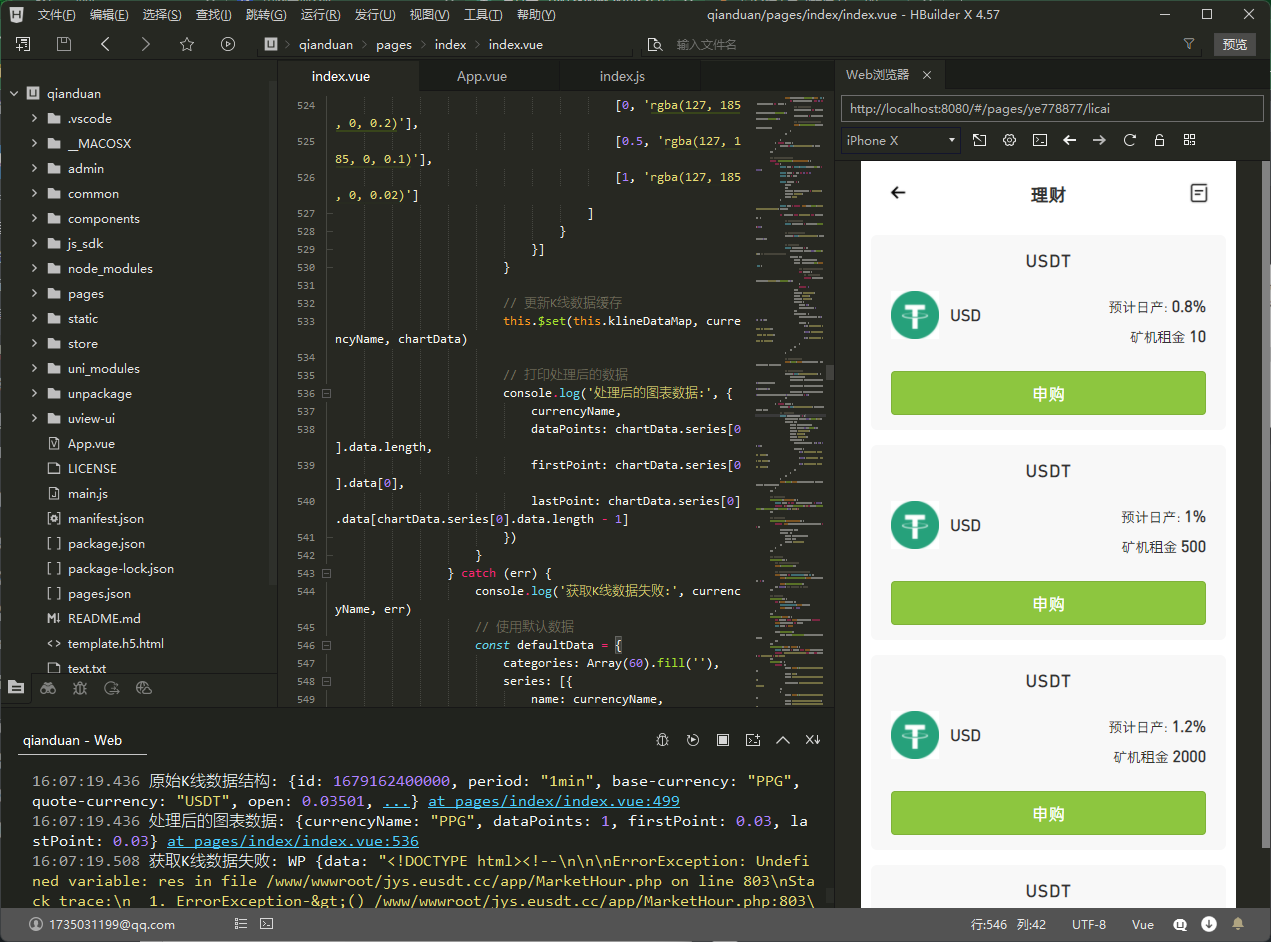Open the device selector iPhone X dropdown
The image size is (1271, 942).
tap(901, 140)
